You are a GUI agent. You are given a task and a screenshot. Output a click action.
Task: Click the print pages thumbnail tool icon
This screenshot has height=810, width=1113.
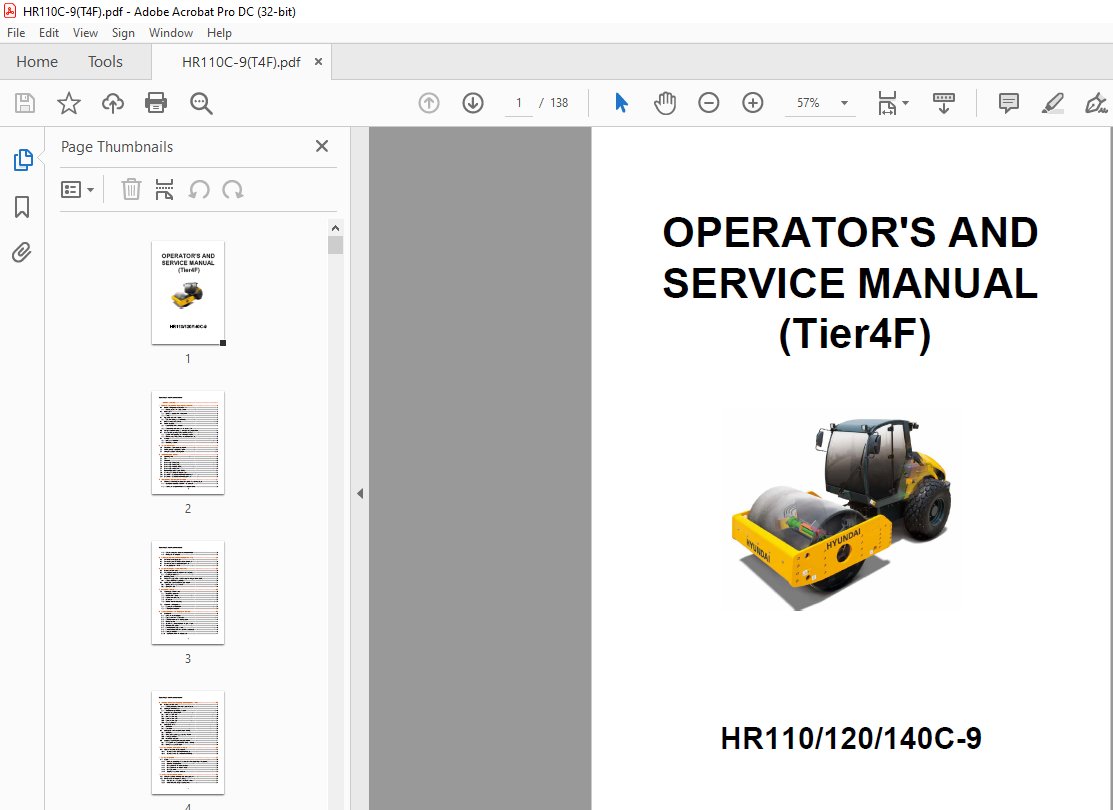tap(165, 190)
